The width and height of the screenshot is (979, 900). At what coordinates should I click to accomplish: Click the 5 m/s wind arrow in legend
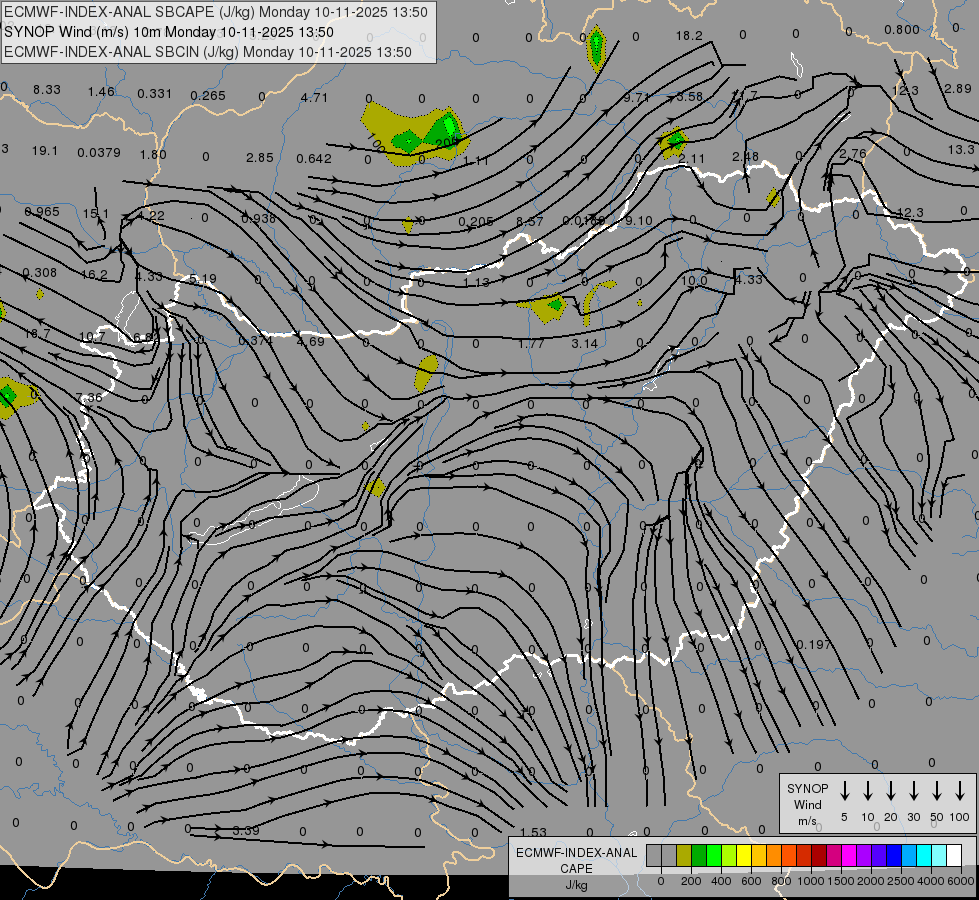coord(844,791)
